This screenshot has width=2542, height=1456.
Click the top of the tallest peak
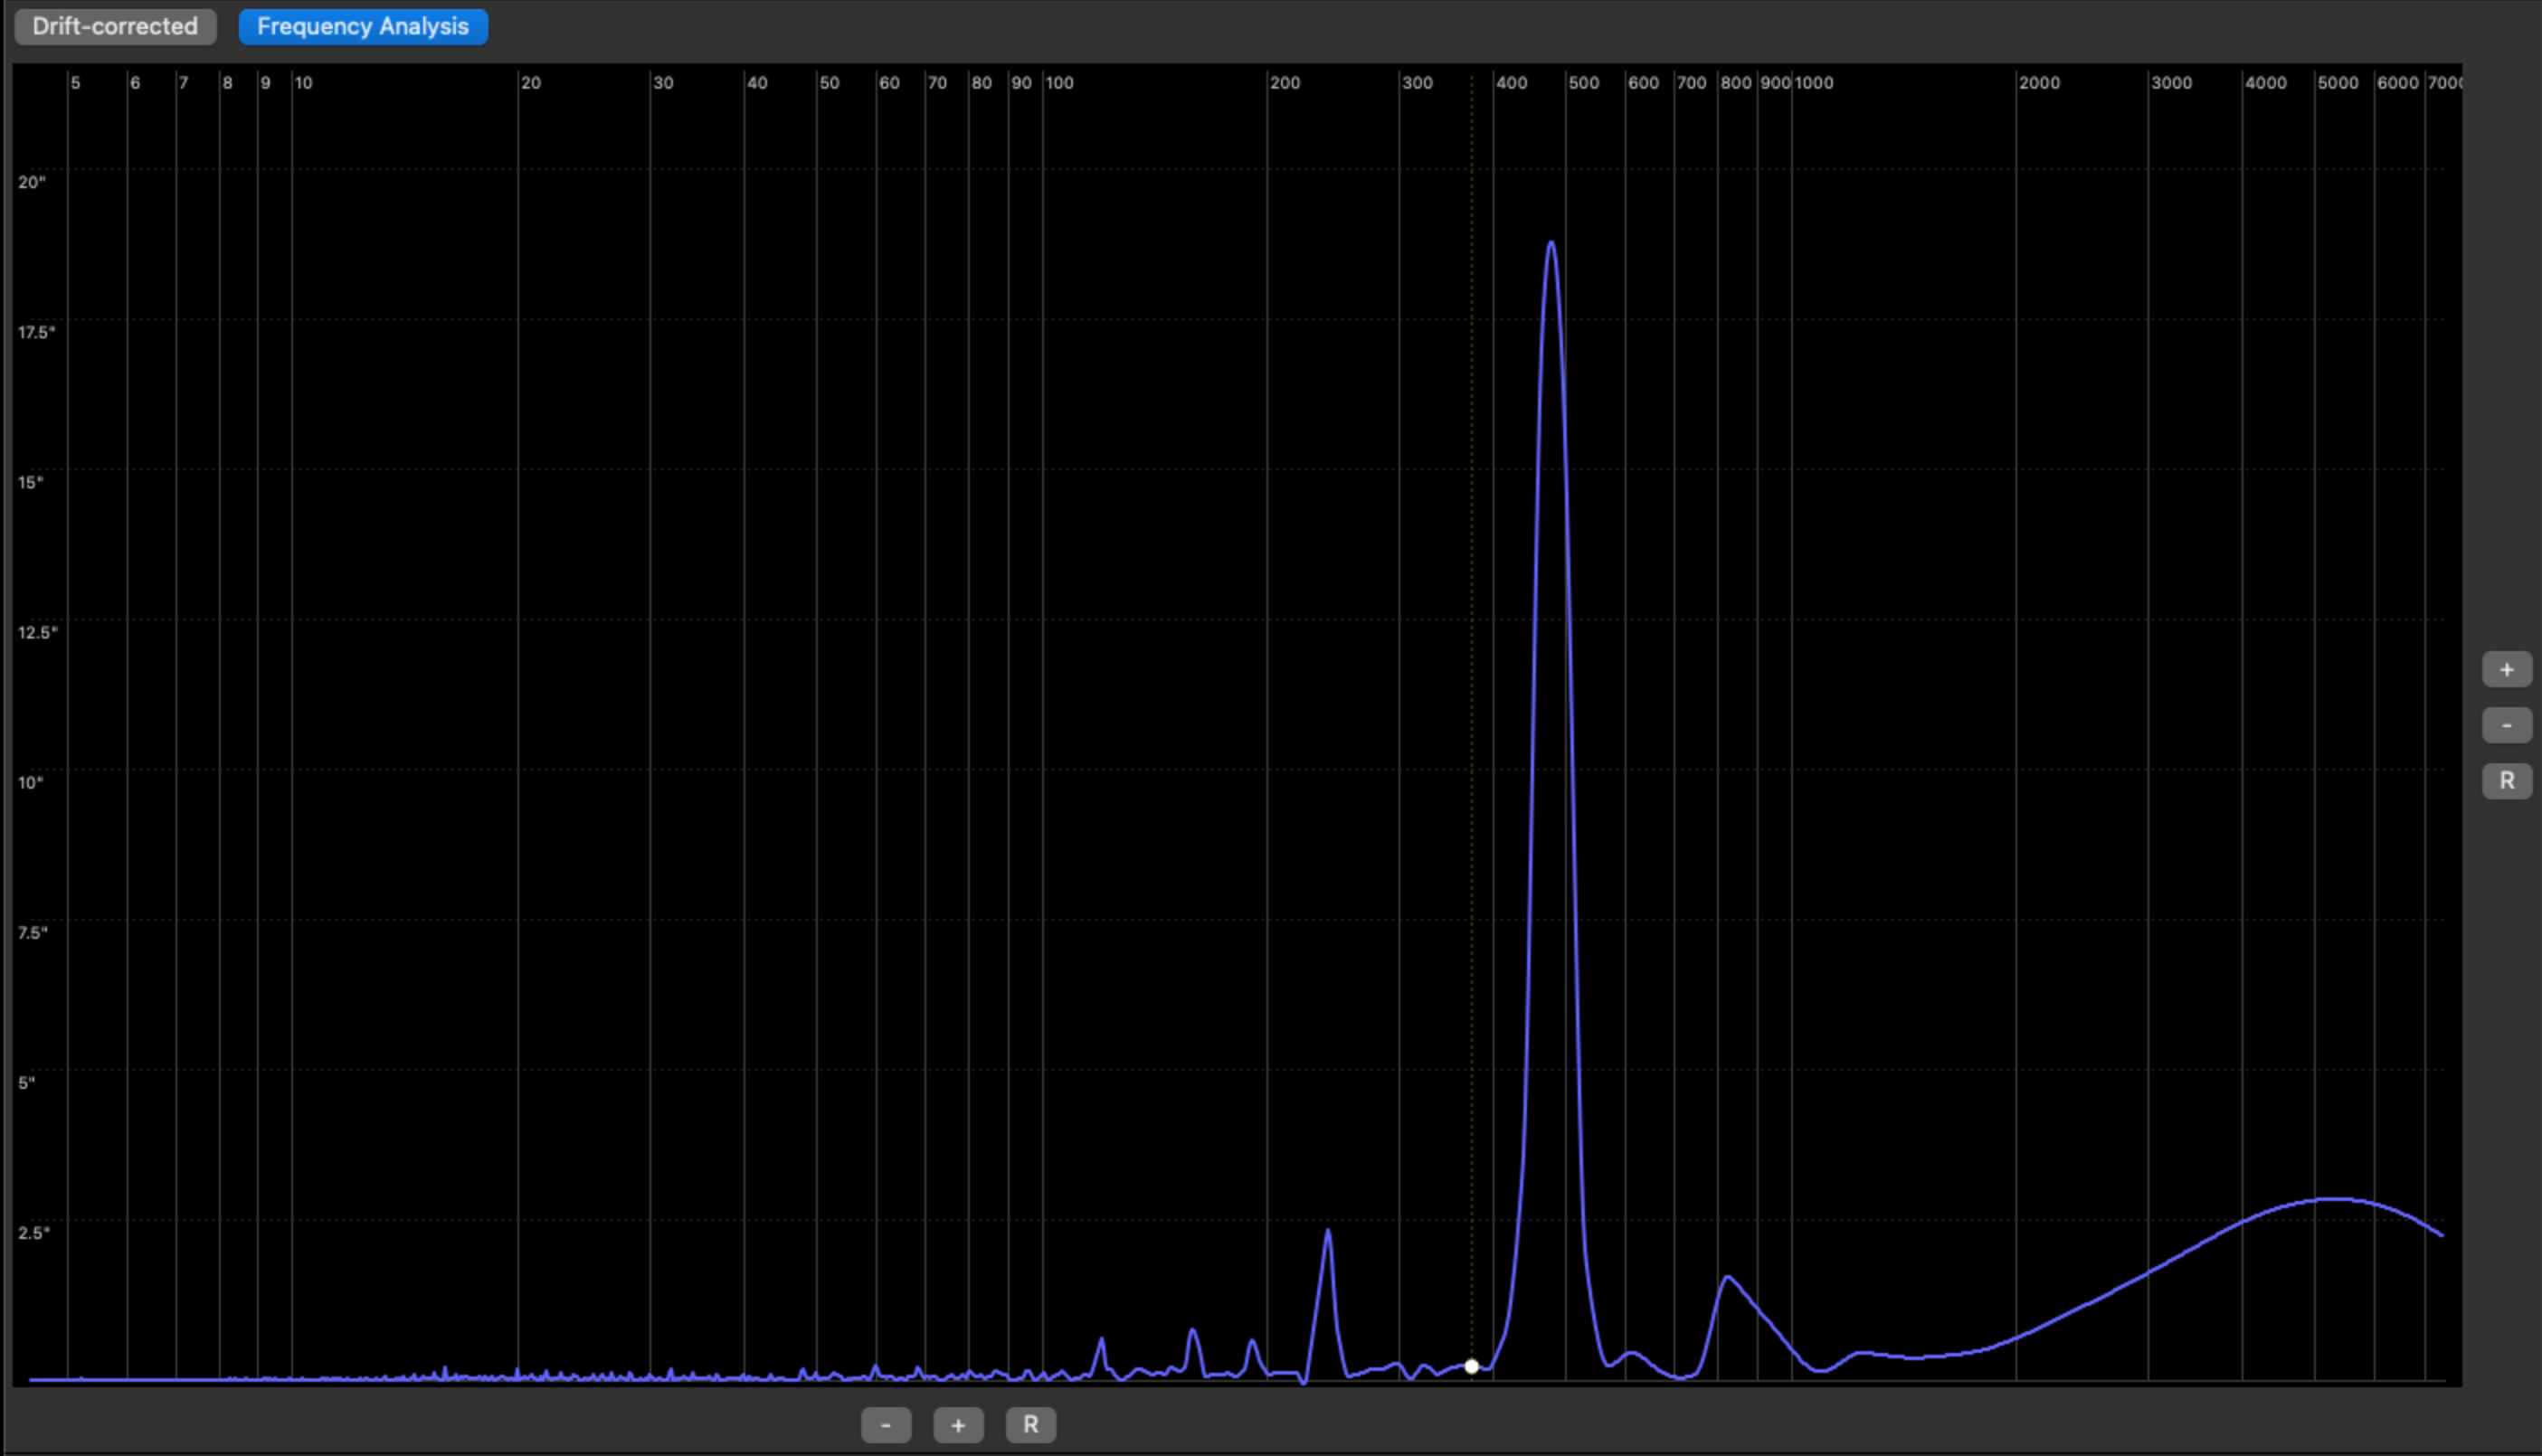(x=1551, y=243)
